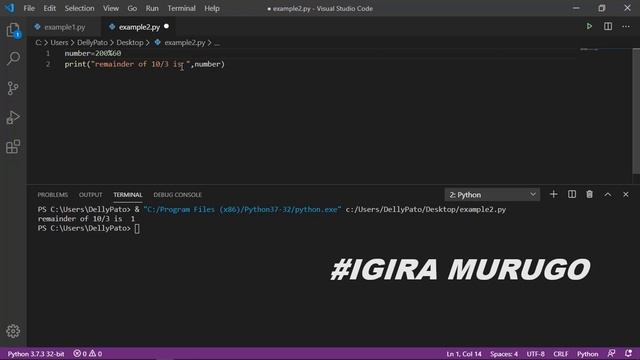Open the Go menu
Image resolution: width=640 pixels, height=360 pixels.
click(x=132, y=8)
